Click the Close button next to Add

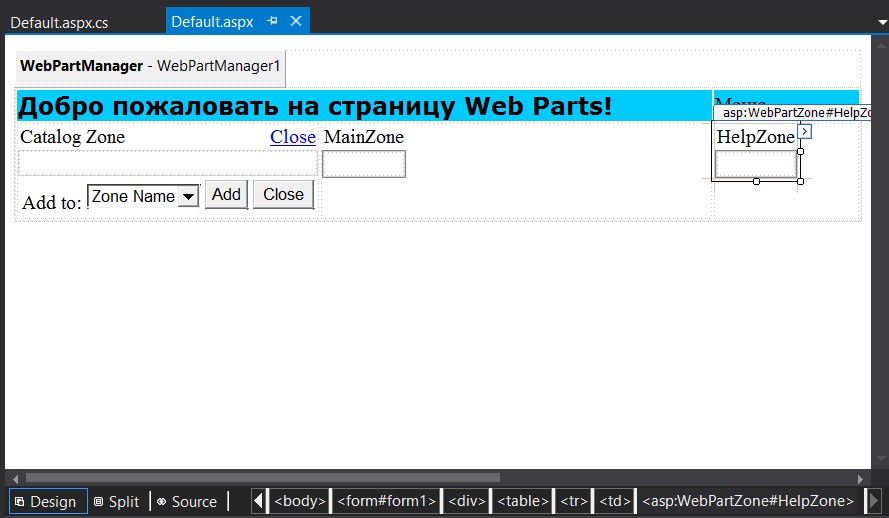click(283, 194)
